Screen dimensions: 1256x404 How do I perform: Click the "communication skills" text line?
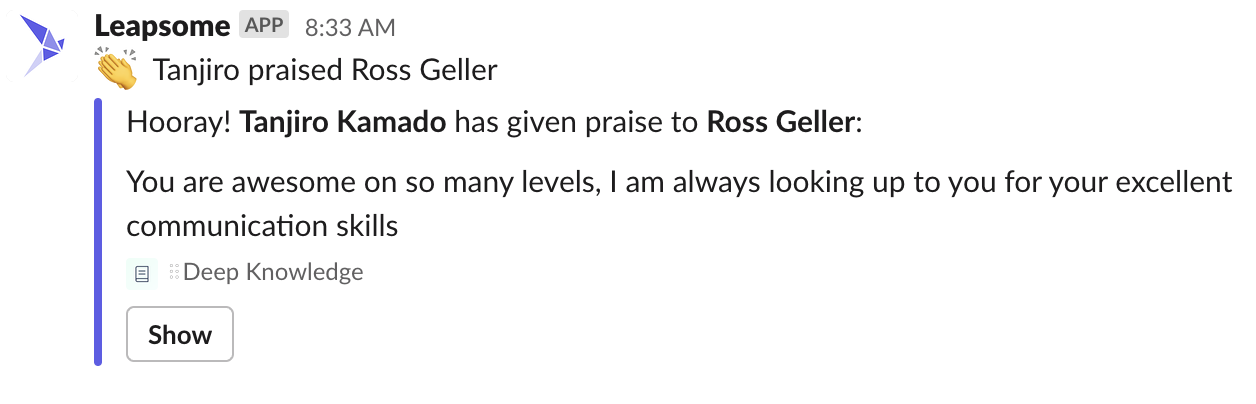coord(263,227)
